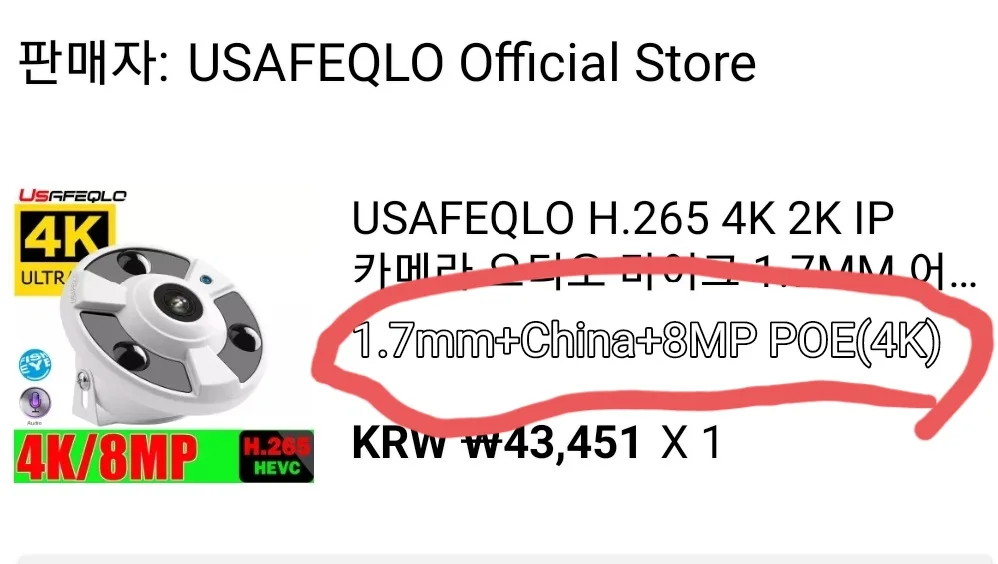Viewport: 998px width, 564px height.
Task: Click the USAFEQLO brand logo on thumbnail
Action: tap(72, 195)
